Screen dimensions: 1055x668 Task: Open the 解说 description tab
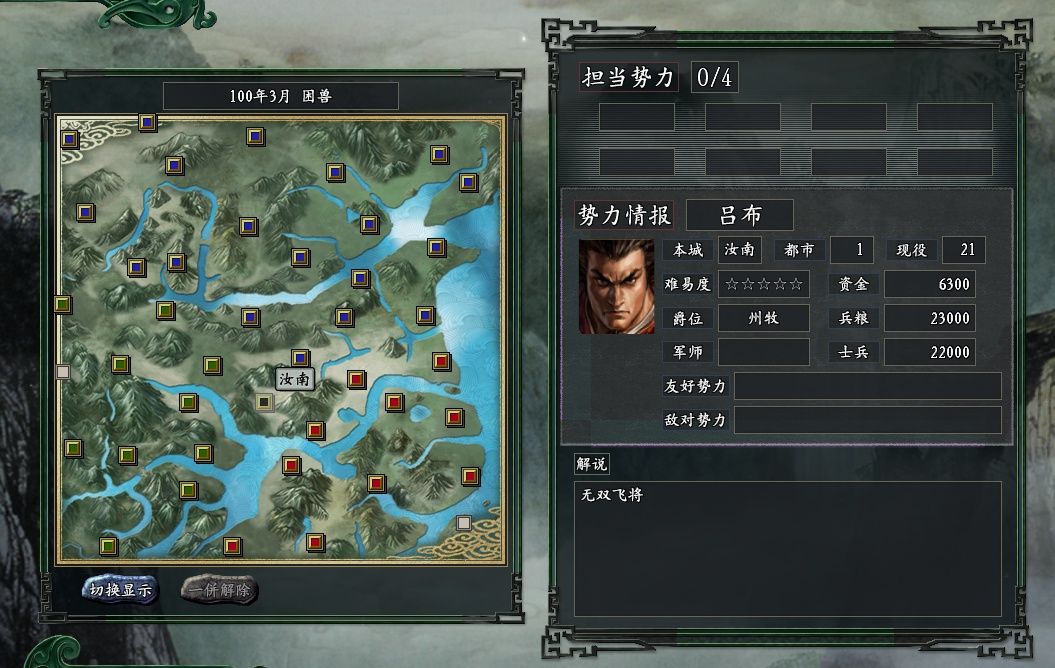591,463
